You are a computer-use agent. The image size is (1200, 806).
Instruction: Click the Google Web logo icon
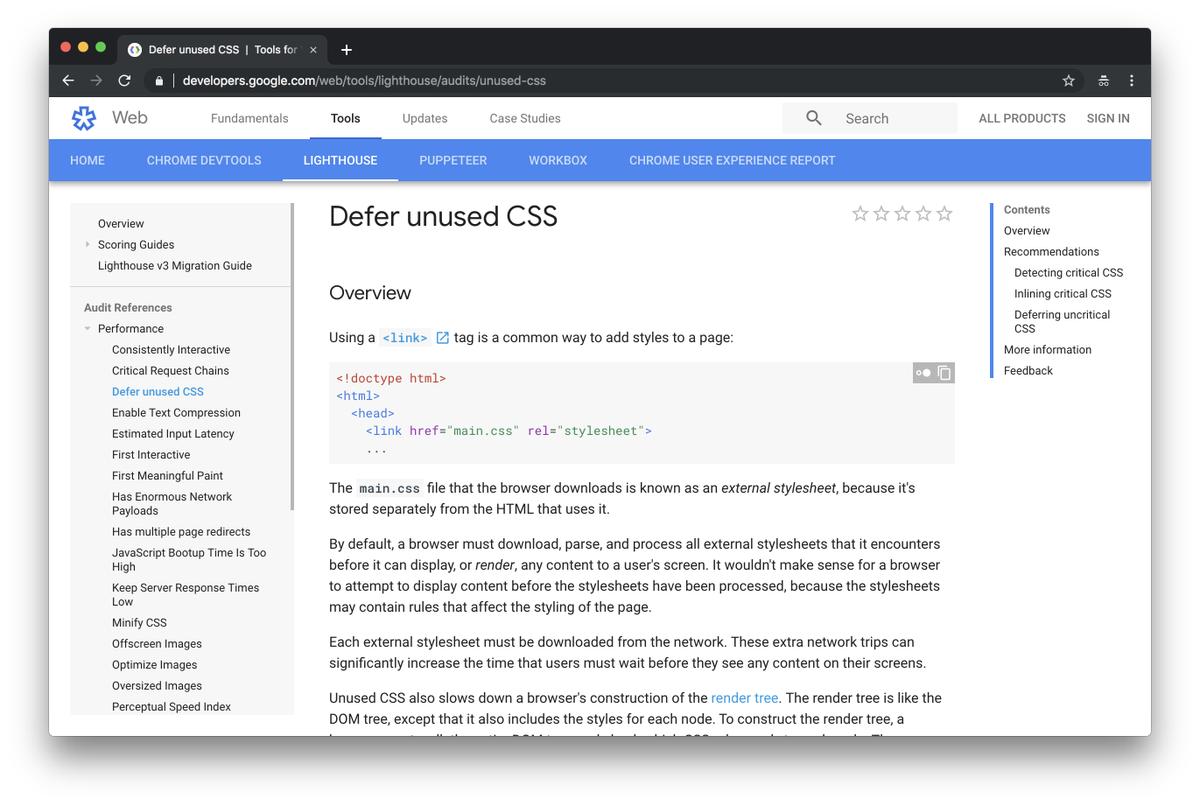[84, 118]
